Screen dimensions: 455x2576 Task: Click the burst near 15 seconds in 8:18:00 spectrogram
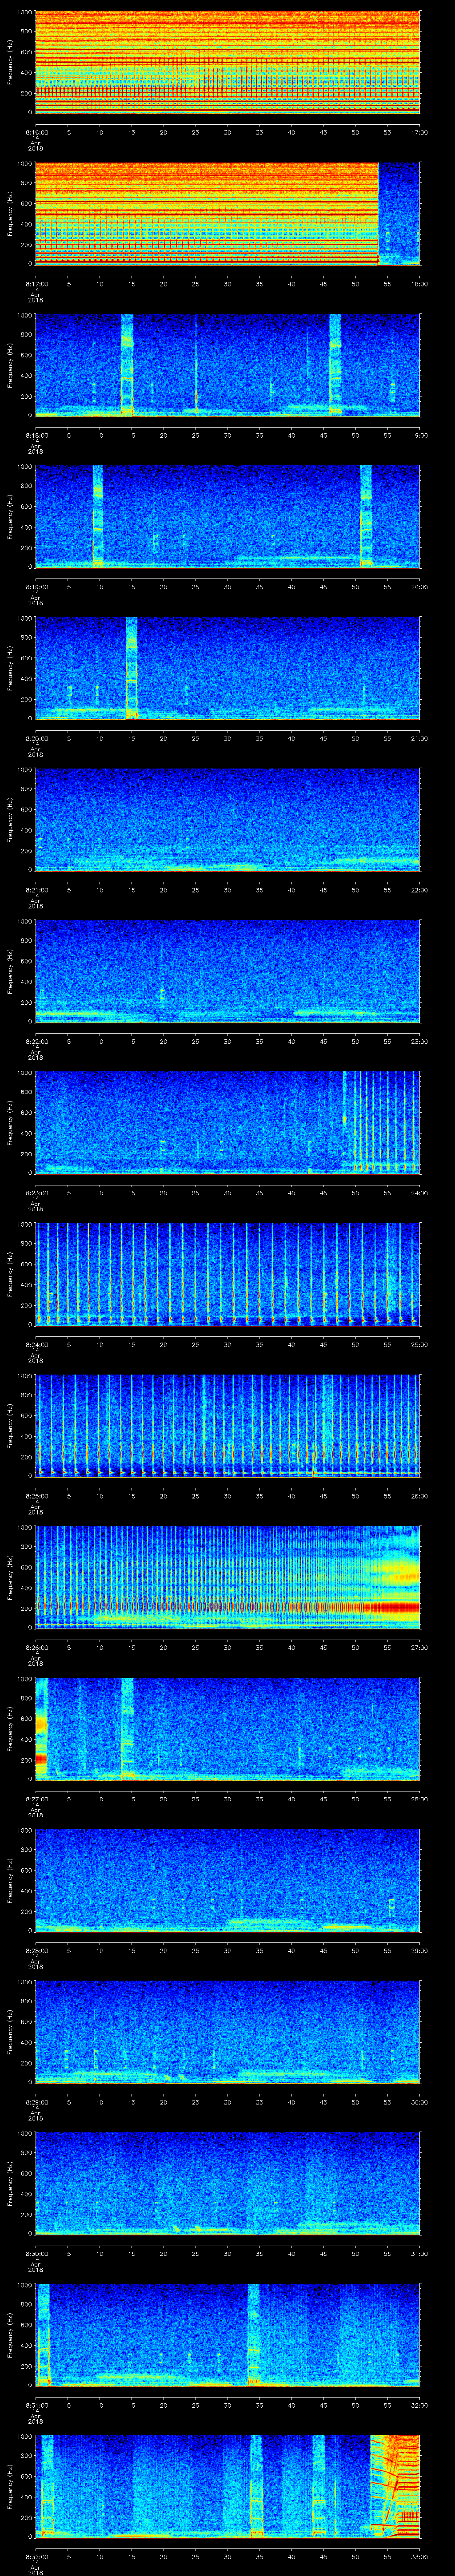click(127, 363)
